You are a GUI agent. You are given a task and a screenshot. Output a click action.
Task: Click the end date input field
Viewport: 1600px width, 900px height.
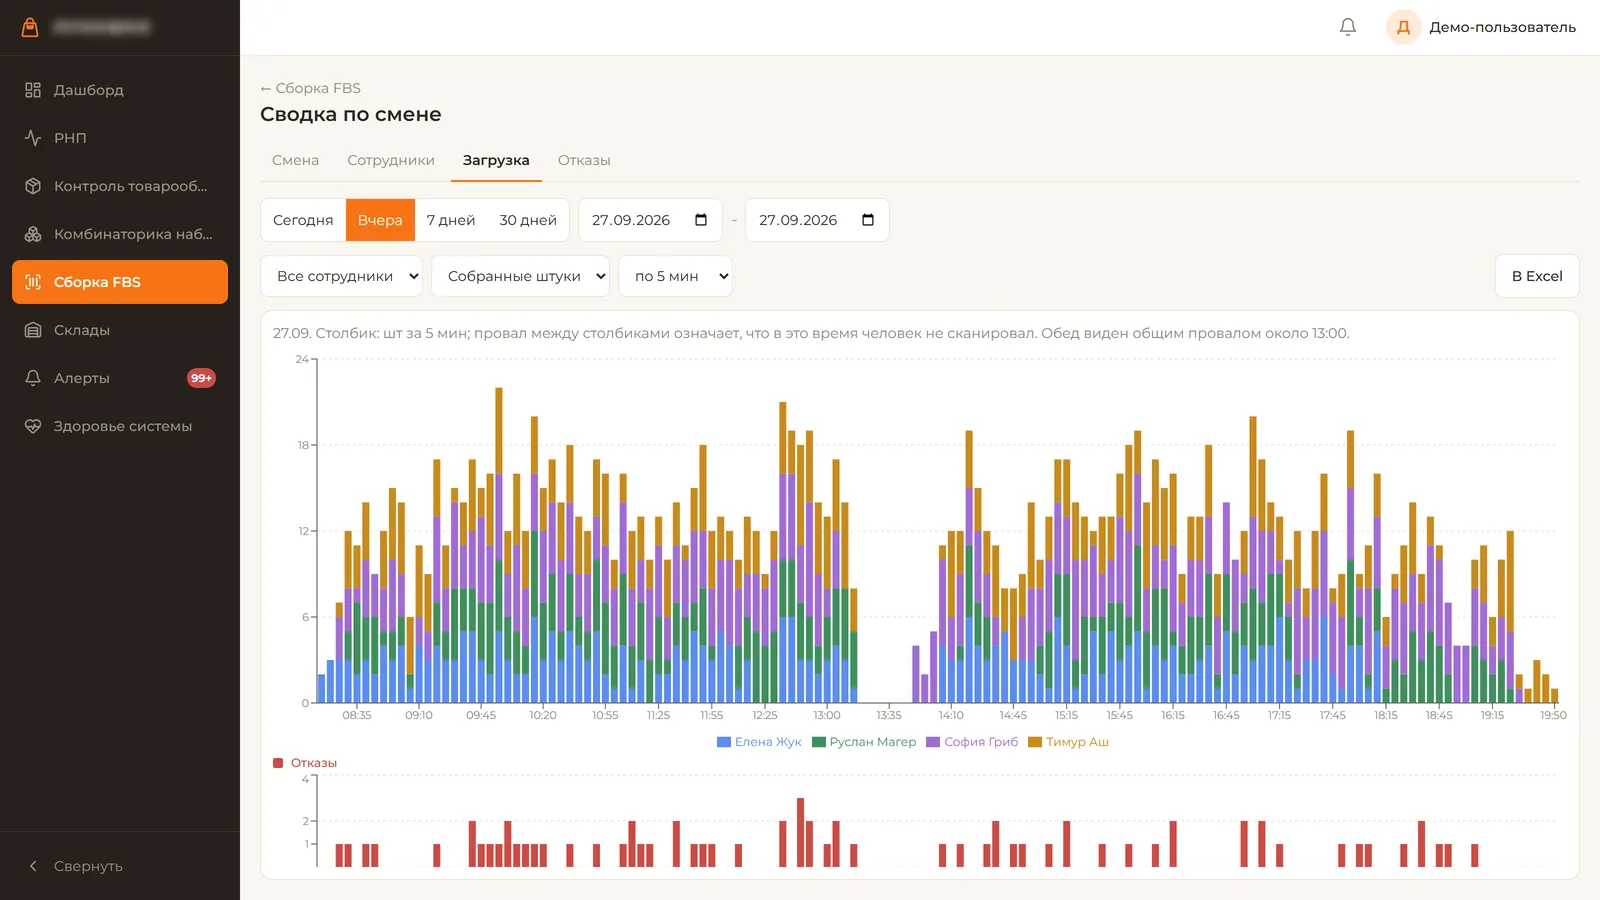pyautogui.click(x=817, y=220)
